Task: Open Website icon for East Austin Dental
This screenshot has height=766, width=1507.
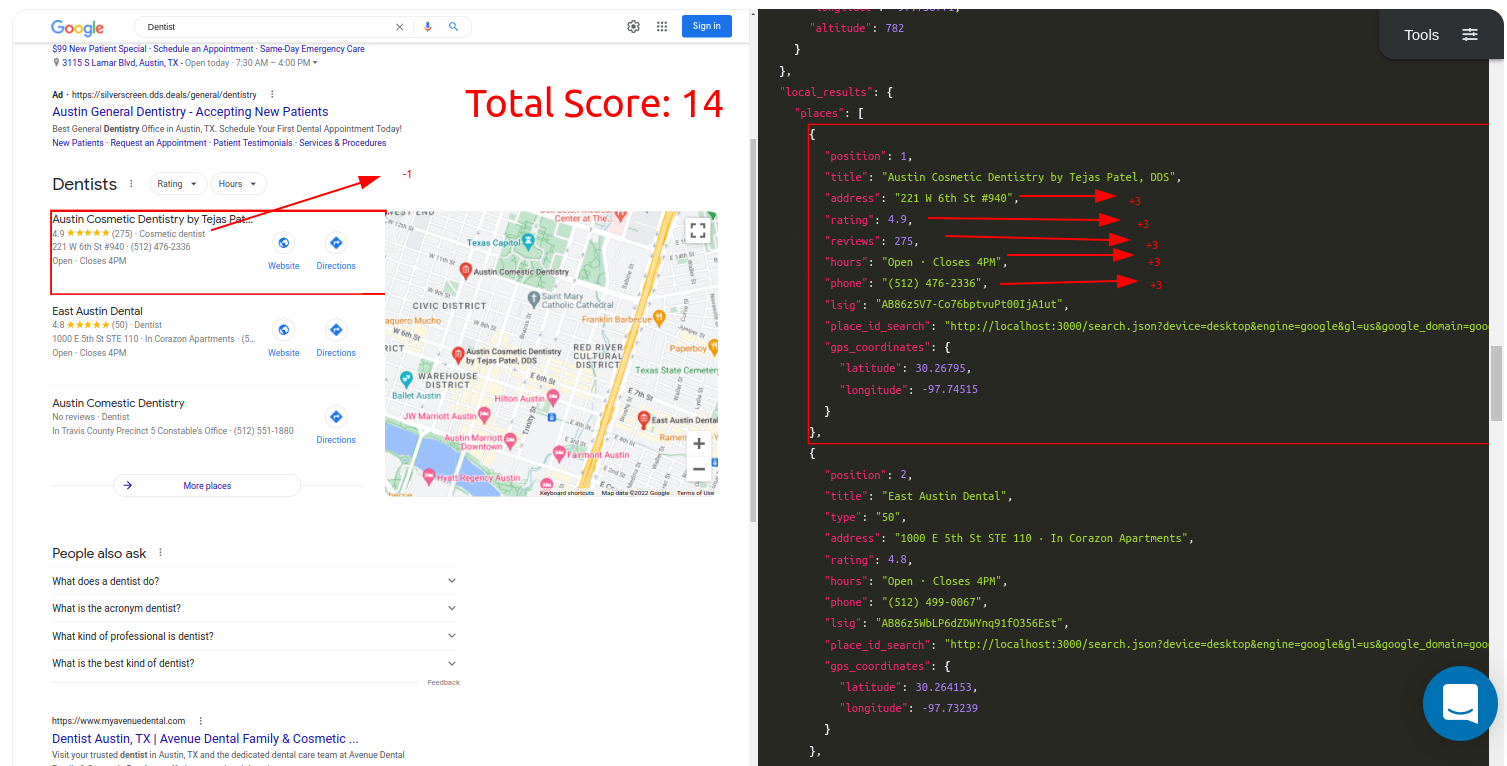Action: [x=284, y=330]
